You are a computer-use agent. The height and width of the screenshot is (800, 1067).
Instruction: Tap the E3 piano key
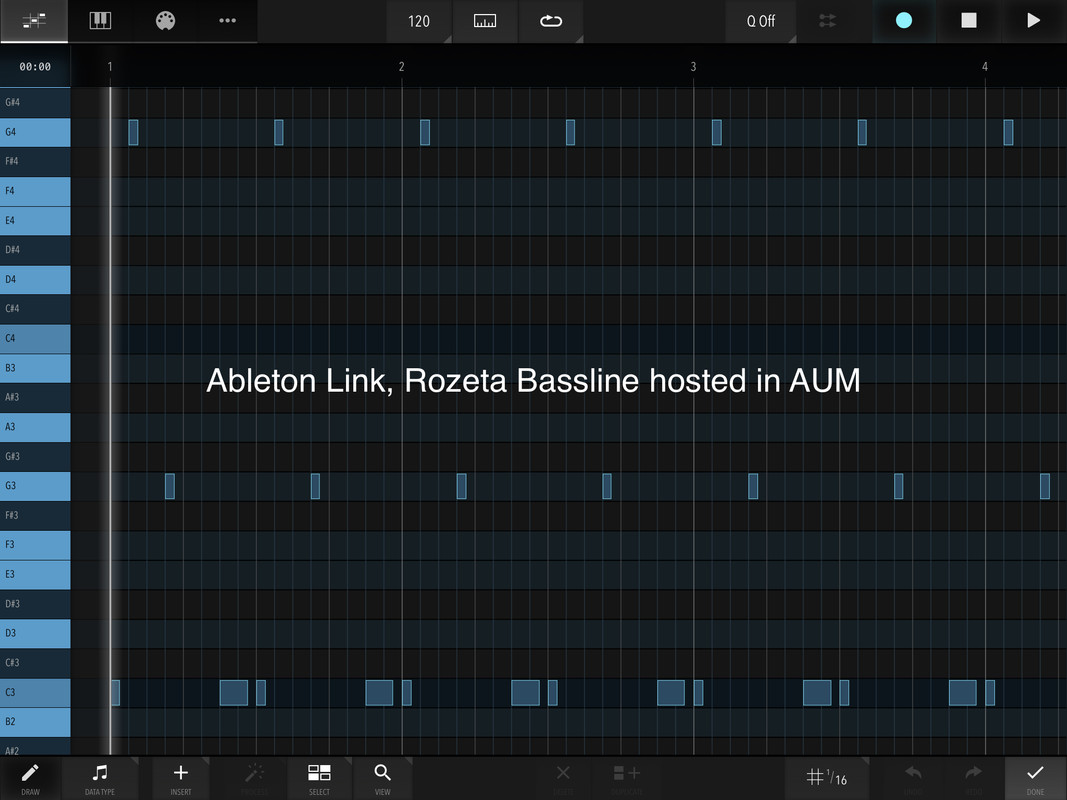35,574
